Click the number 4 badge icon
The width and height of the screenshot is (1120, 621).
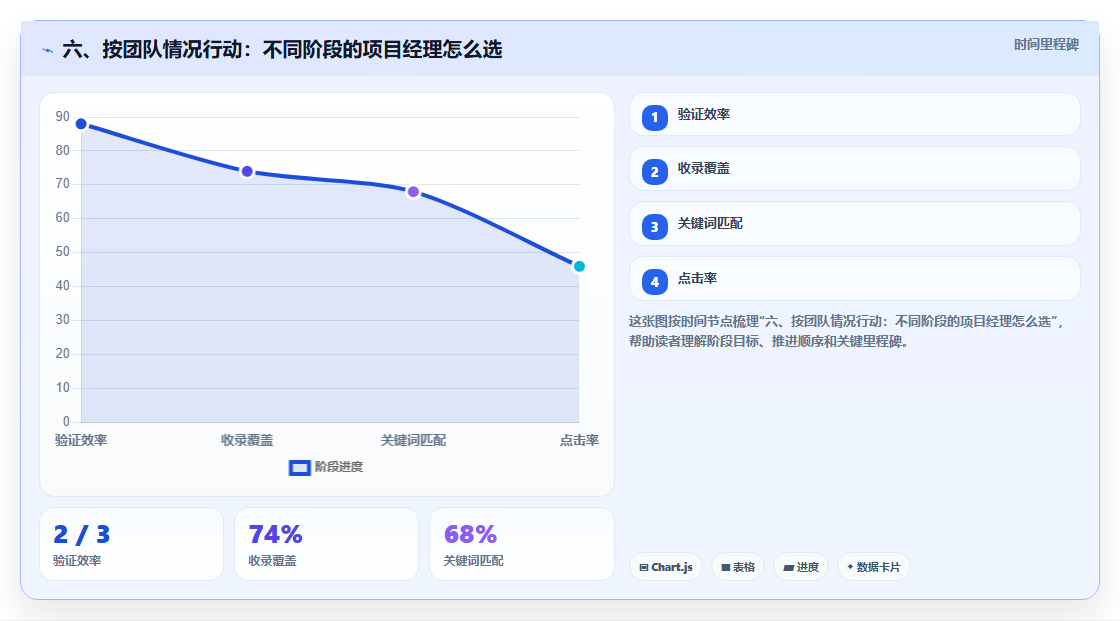(x=654, y=282)
